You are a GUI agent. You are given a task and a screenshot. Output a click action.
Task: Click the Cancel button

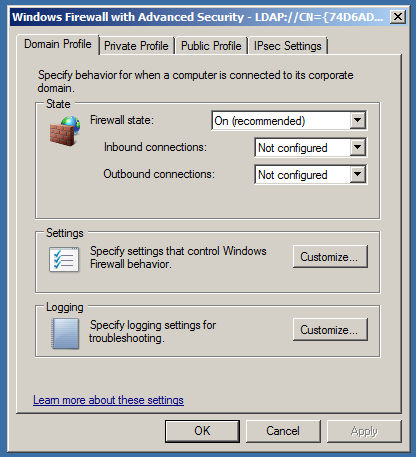point(283,431)
